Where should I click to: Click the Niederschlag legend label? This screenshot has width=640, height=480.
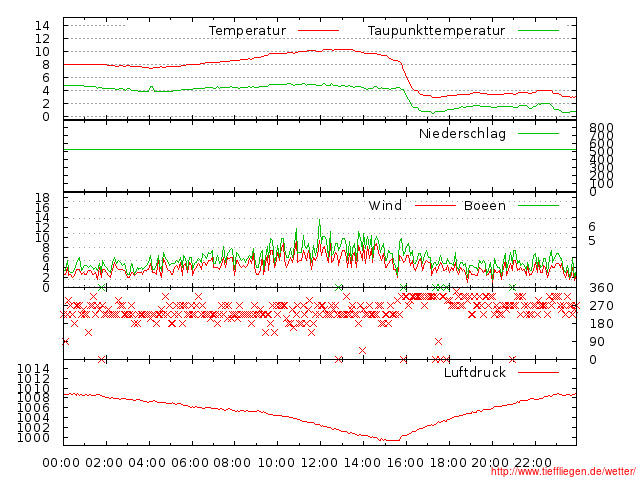[x=462, y=134]
